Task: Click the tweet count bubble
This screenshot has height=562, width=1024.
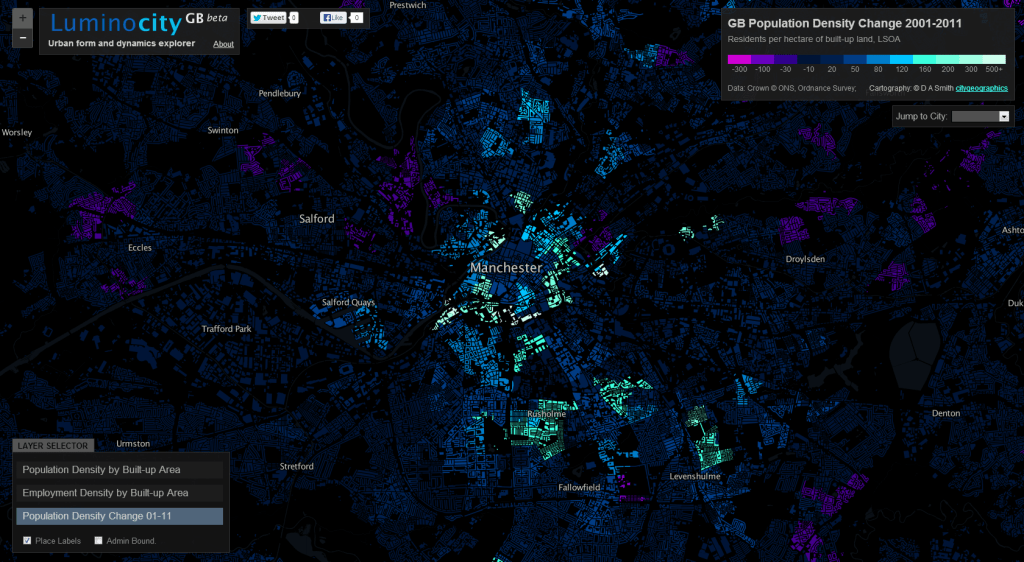Action: [x=294, y=18]
